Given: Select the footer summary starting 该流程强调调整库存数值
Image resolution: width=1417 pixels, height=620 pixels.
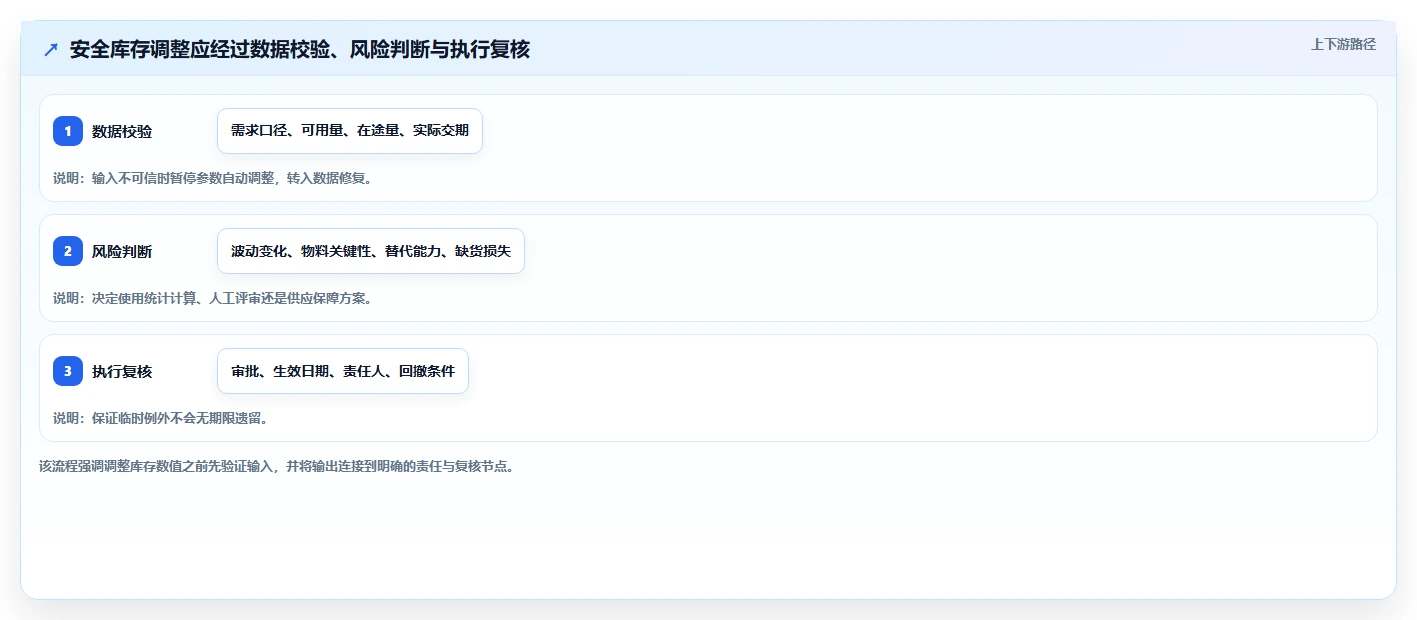Looking at the screenshot, I should (277, 466).
